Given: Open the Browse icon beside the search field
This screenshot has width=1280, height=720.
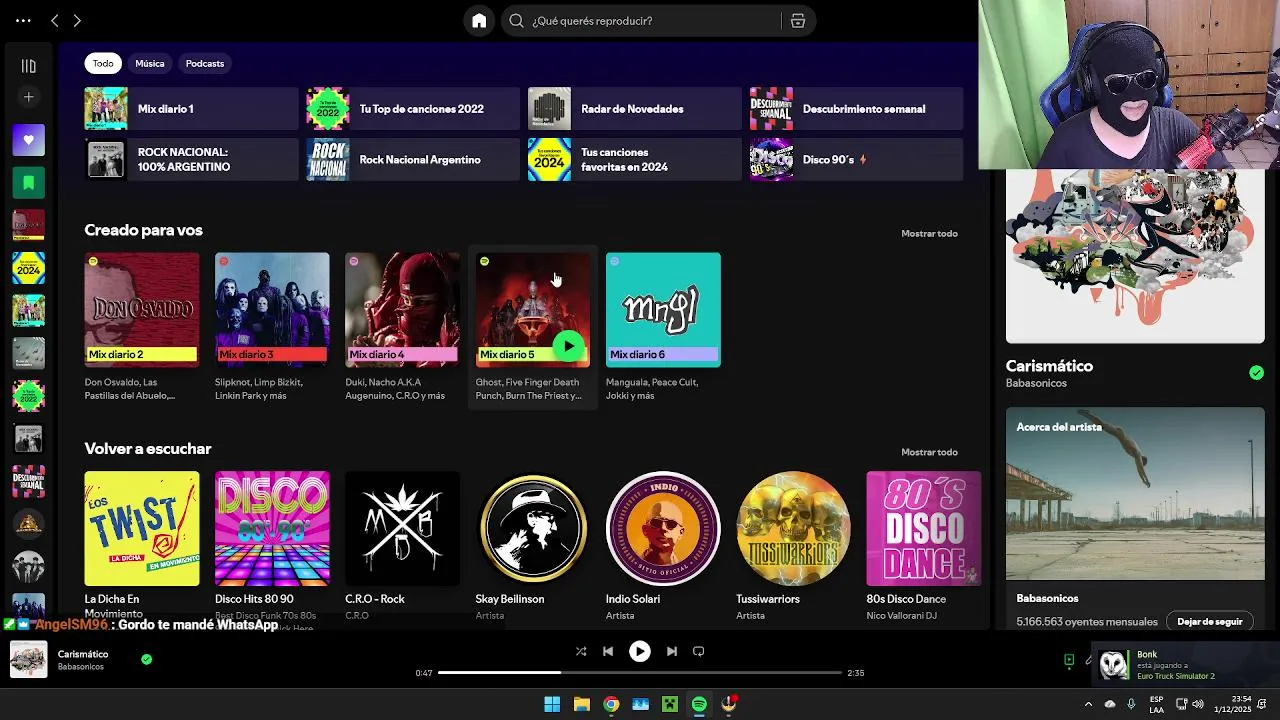Looking at the screenshot, I should (798, 20).
